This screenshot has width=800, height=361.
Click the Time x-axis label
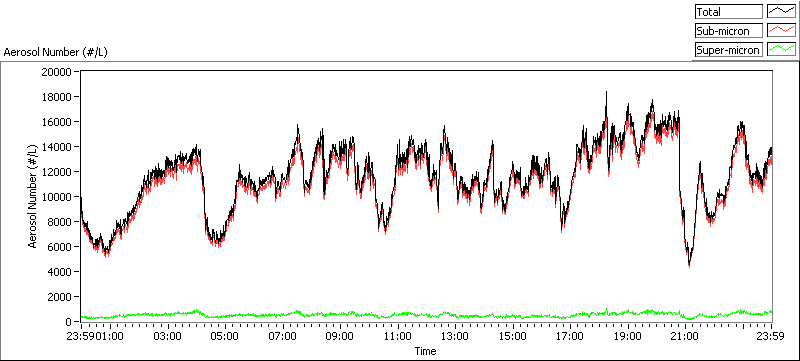425,351
